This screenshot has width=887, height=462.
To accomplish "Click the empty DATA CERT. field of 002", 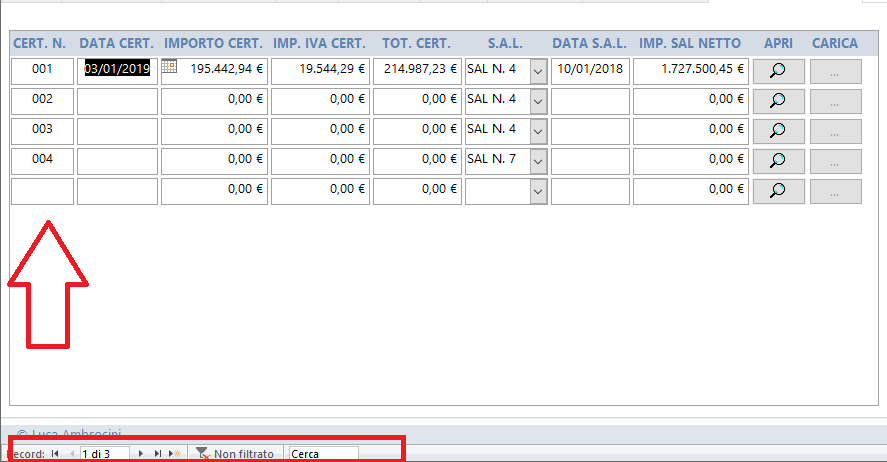I will pyautogui.click(x=117, y=101).
